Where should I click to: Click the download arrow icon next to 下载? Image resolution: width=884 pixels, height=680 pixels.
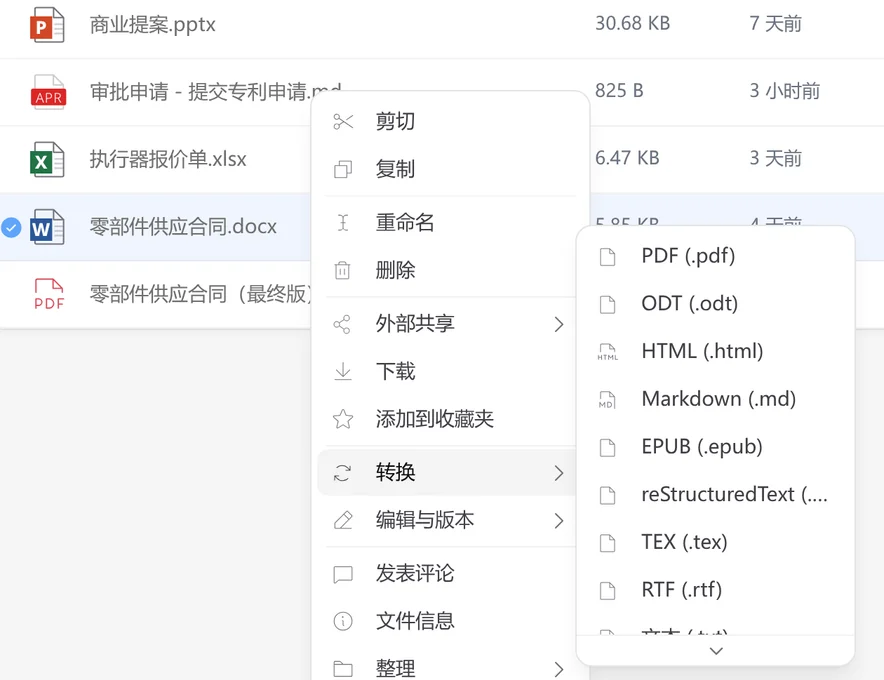point(343,372)
